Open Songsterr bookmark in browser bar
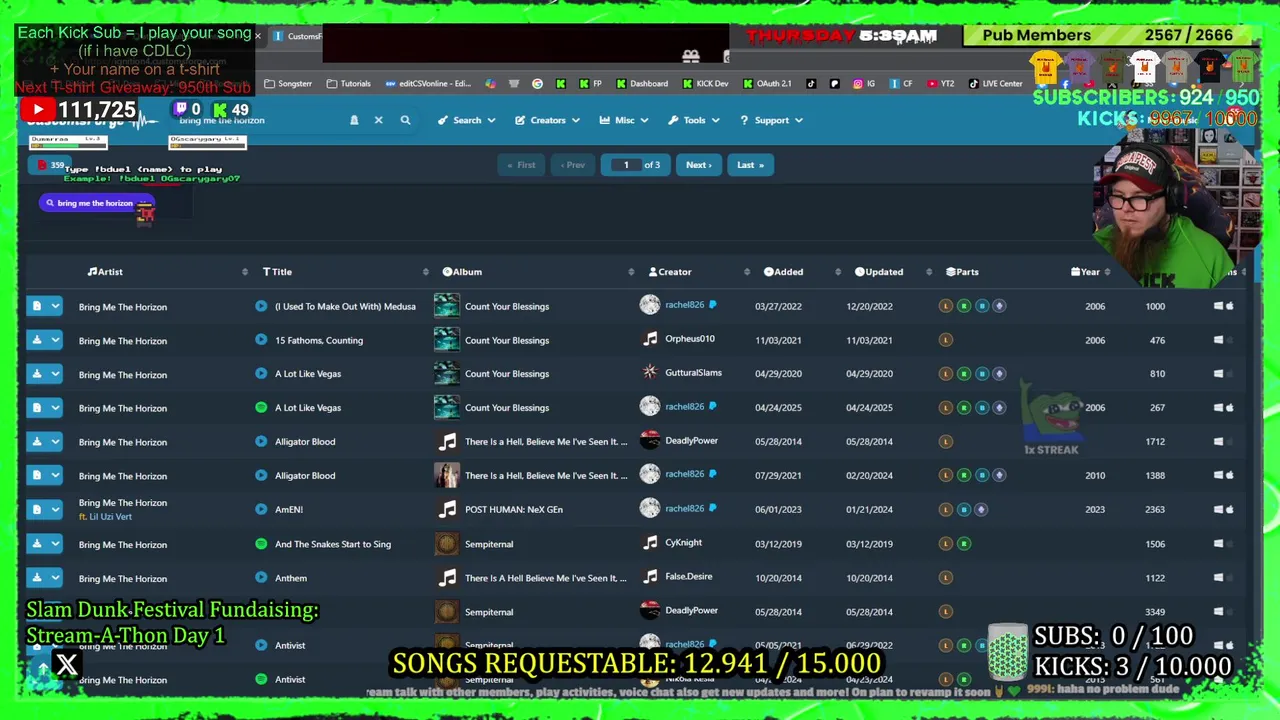This screenshot has width=1280, height=720. click(288, 84)
